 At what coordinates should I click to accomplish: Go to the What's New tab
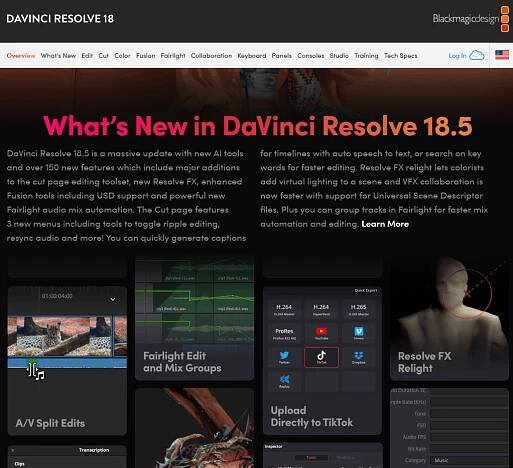coord(58,56)
